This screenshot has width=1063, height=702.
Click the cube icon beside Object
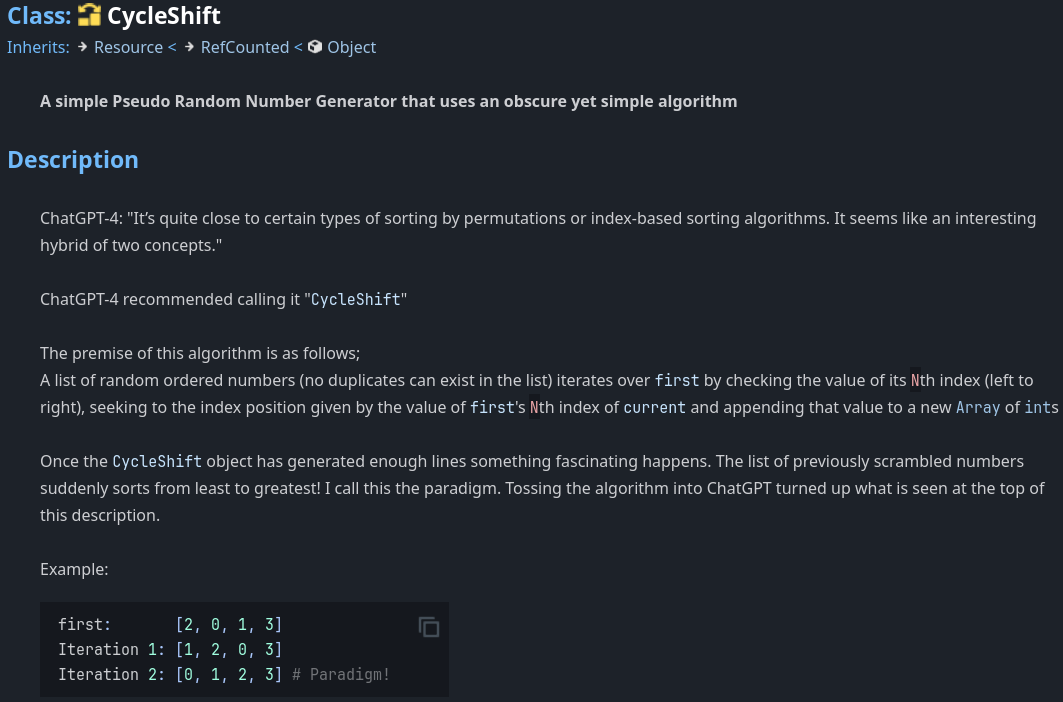click(x=315, y=47)
